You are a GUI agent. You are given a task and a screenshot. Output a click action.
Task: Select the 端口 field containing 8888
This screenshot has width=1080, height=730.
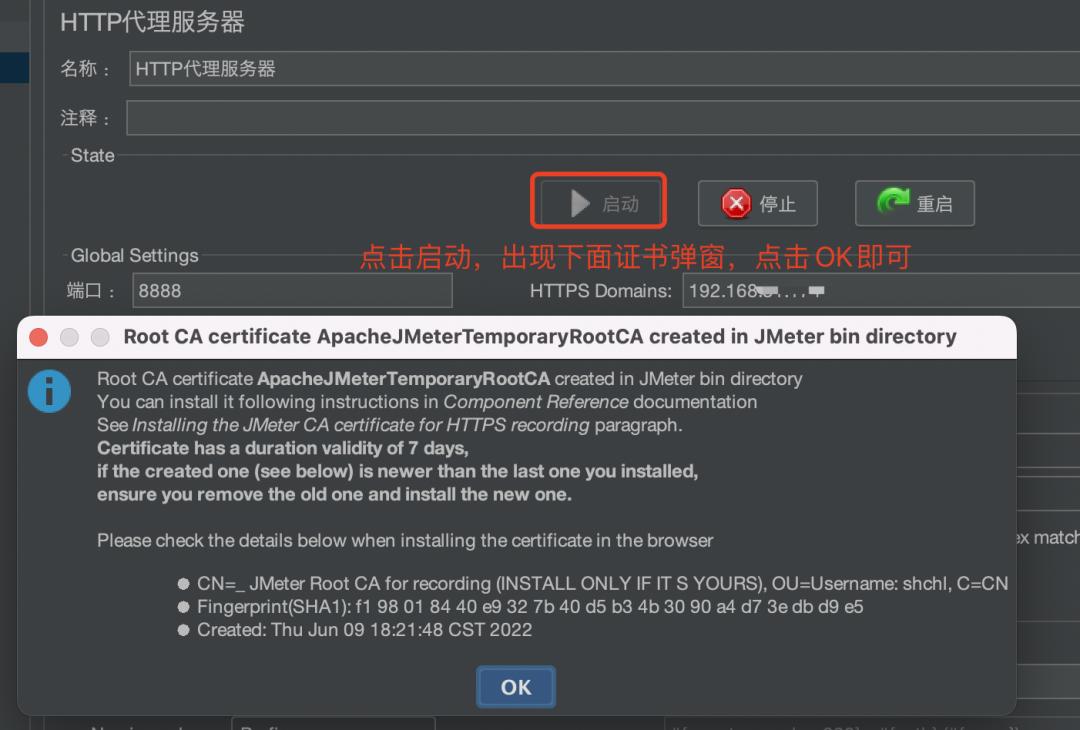tap(292, 289)
